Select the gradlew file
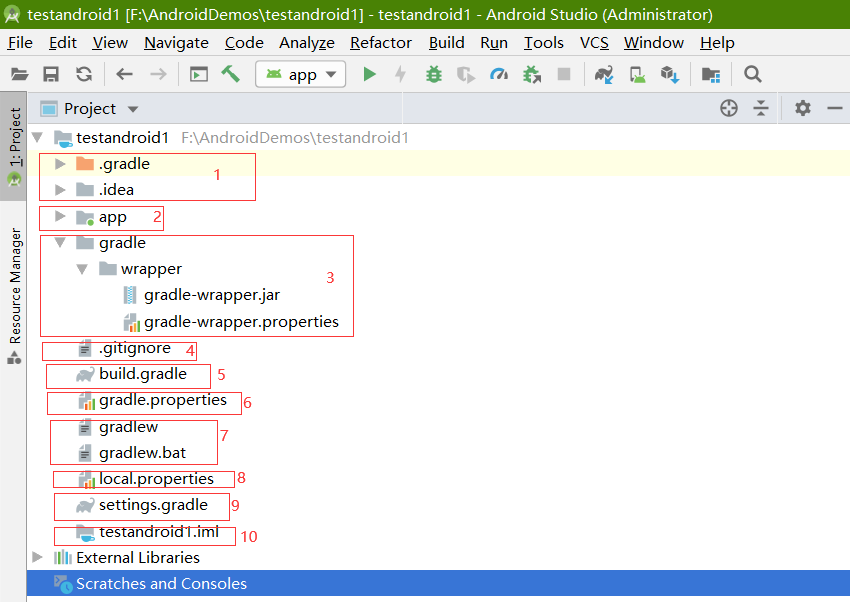 pos(128,427)
